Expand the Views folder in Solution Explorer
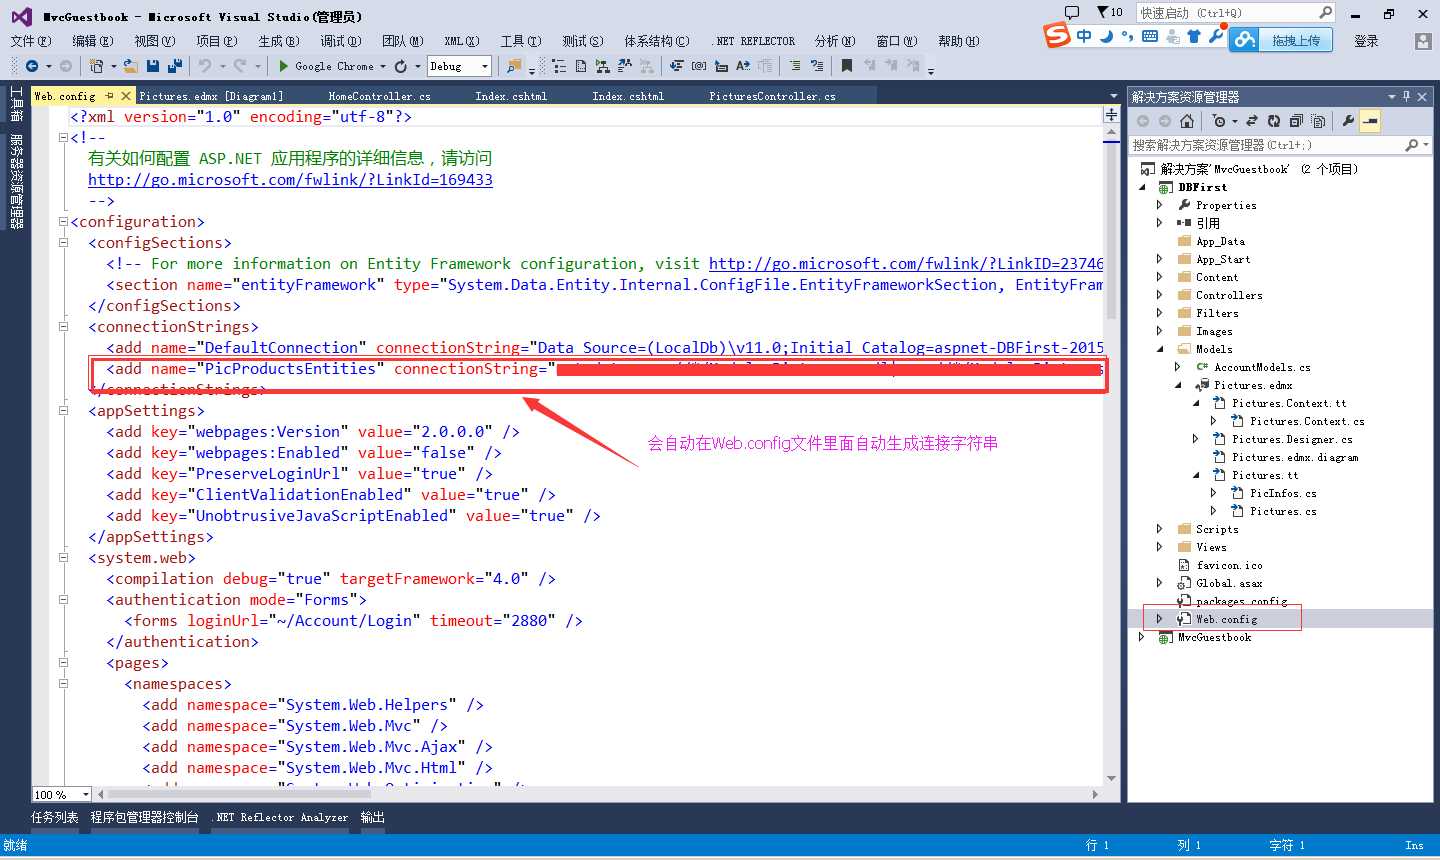This screenshot has height=860, width=1440. point(1160,547)
